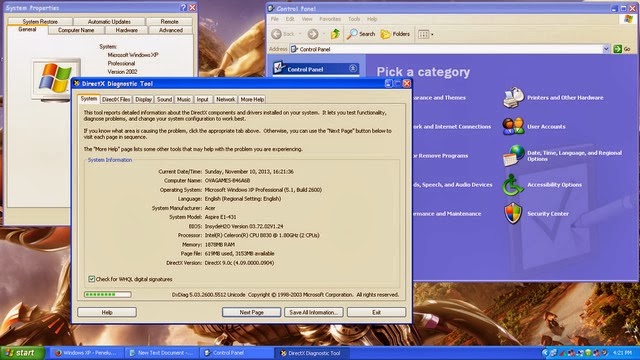Image resolution: width=640 pixels, height=360 pixels.
Task: Open Computer Name tab in System Properties
Action: pos(76,30)
